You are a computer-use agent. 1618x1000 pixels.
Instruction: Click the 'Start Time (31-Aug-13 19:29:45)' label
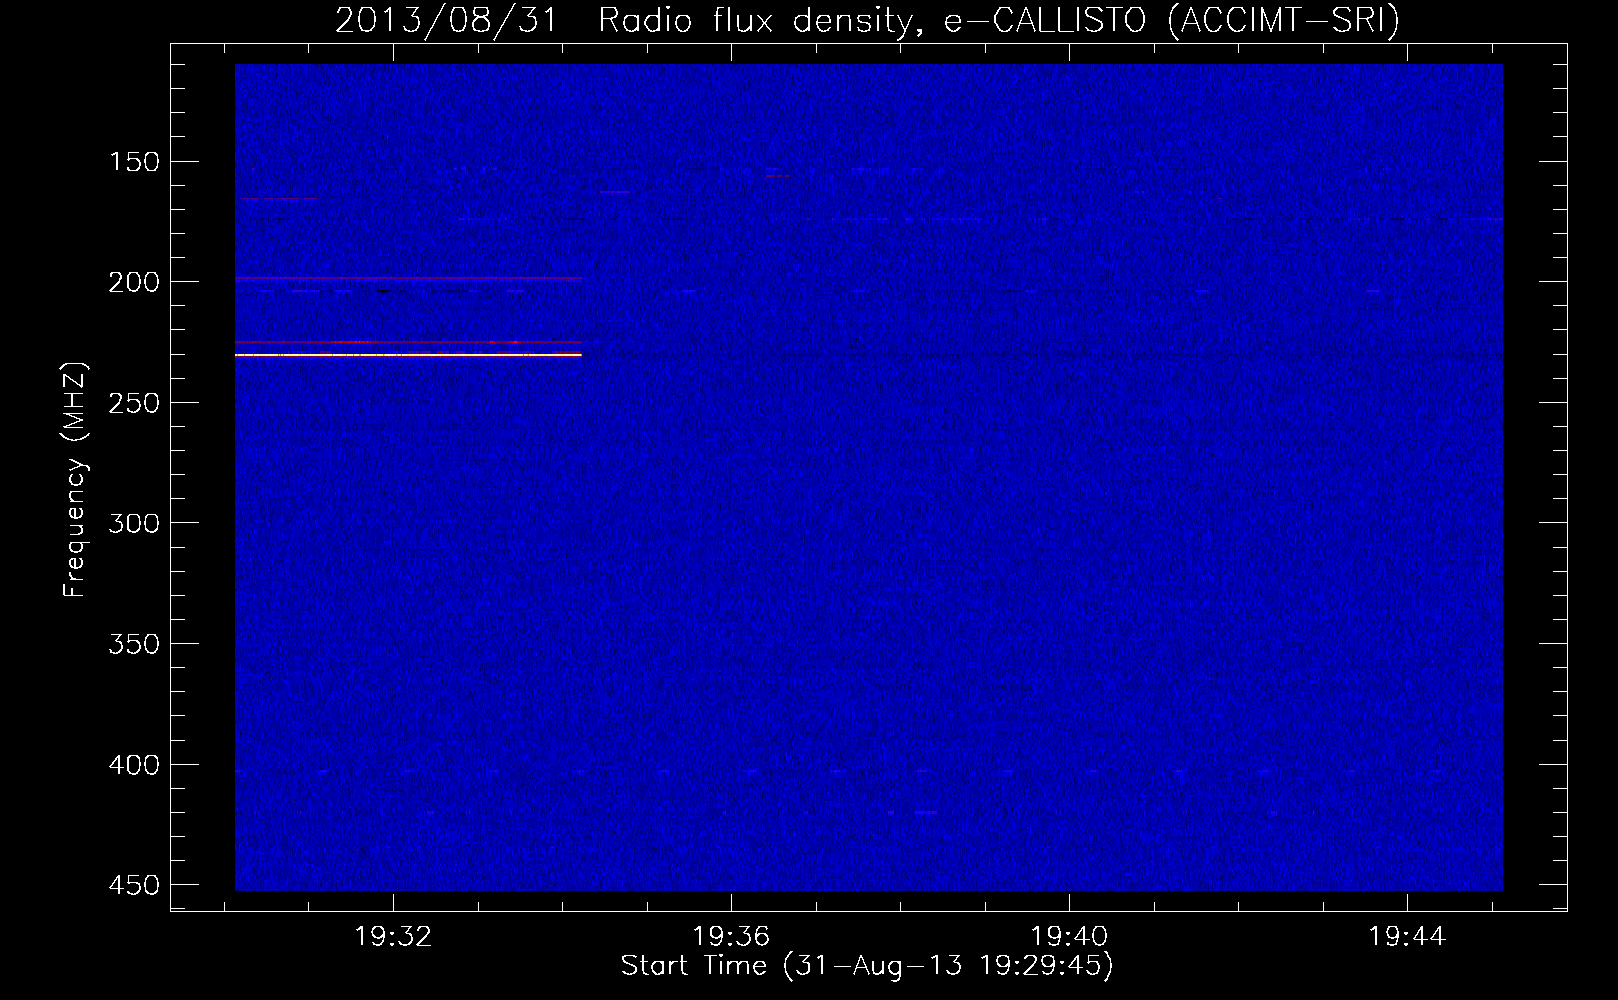[x=867, y=966]
